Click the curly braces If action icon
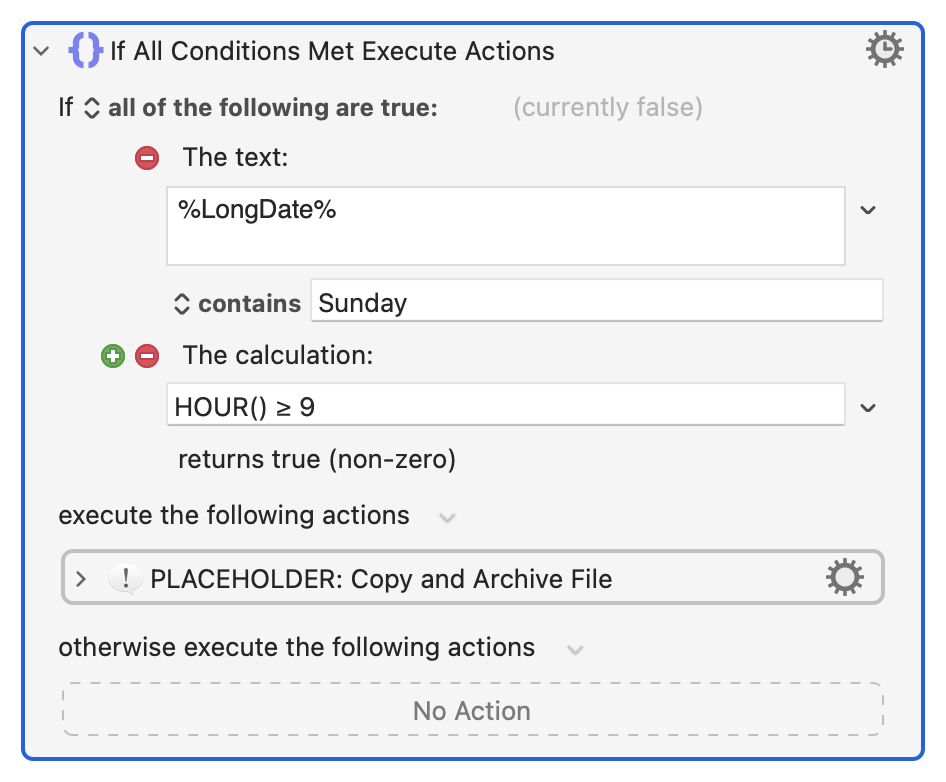Image resolution: width=946 pixels, height=782 pixels. 85,50
